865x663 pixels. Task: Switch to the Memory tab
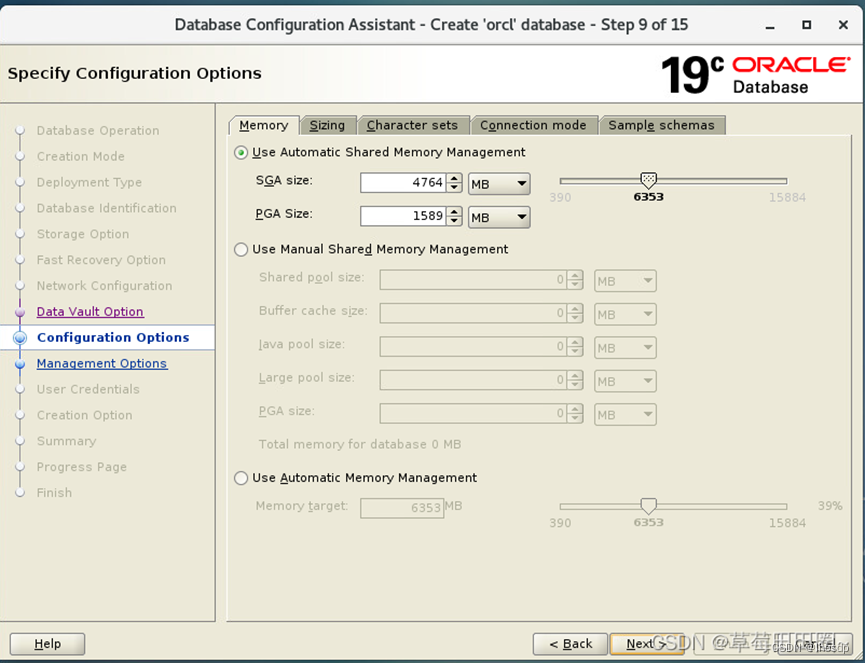[x=264, y=125]
